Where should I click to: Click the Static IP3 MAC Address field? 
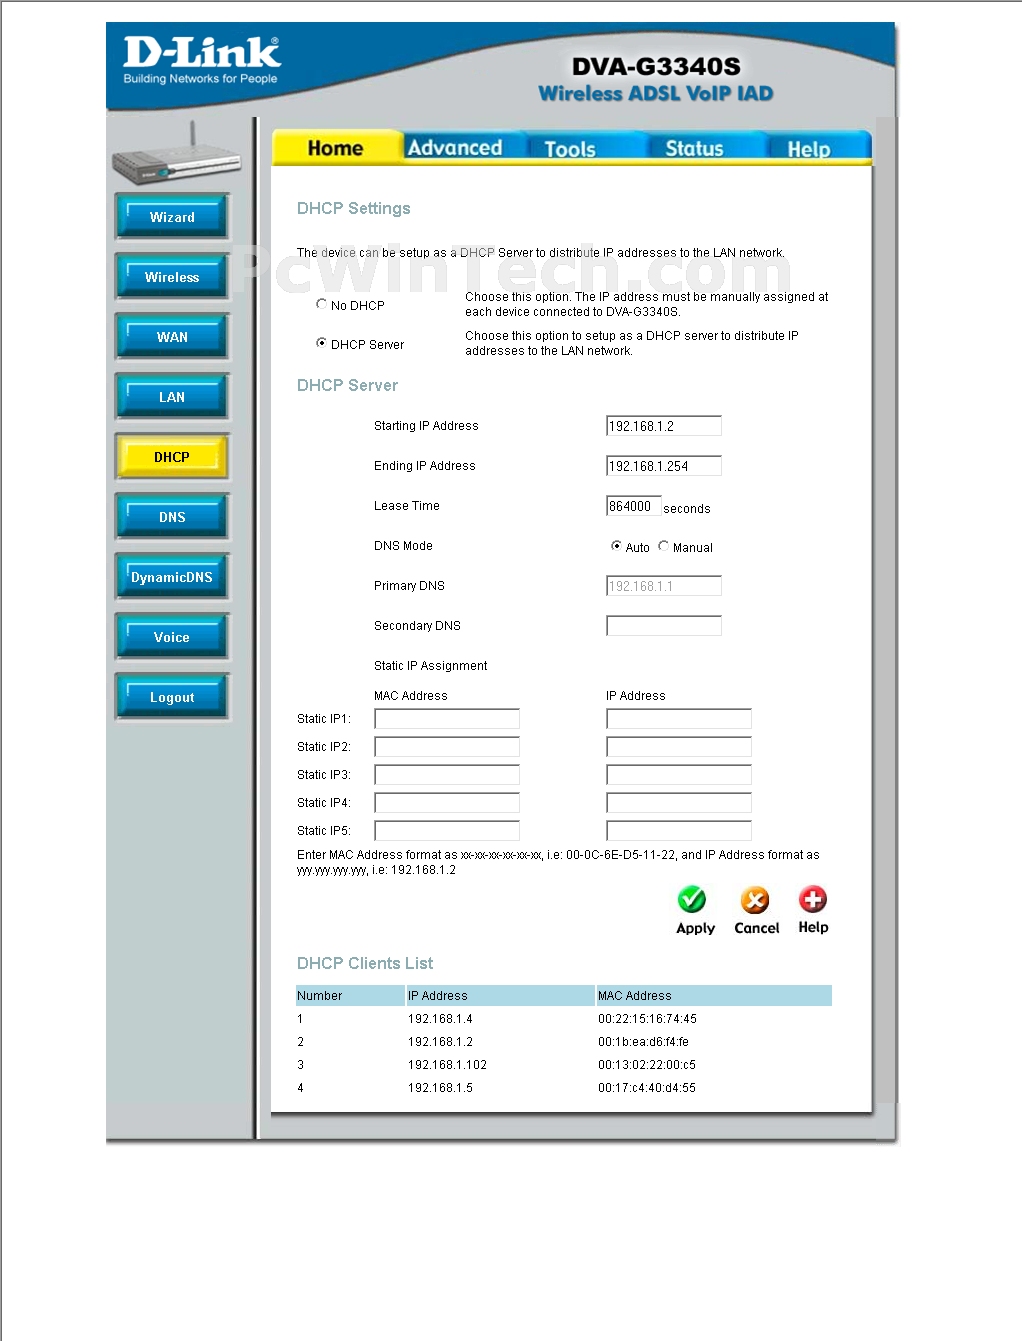click(x=447, y=775)
